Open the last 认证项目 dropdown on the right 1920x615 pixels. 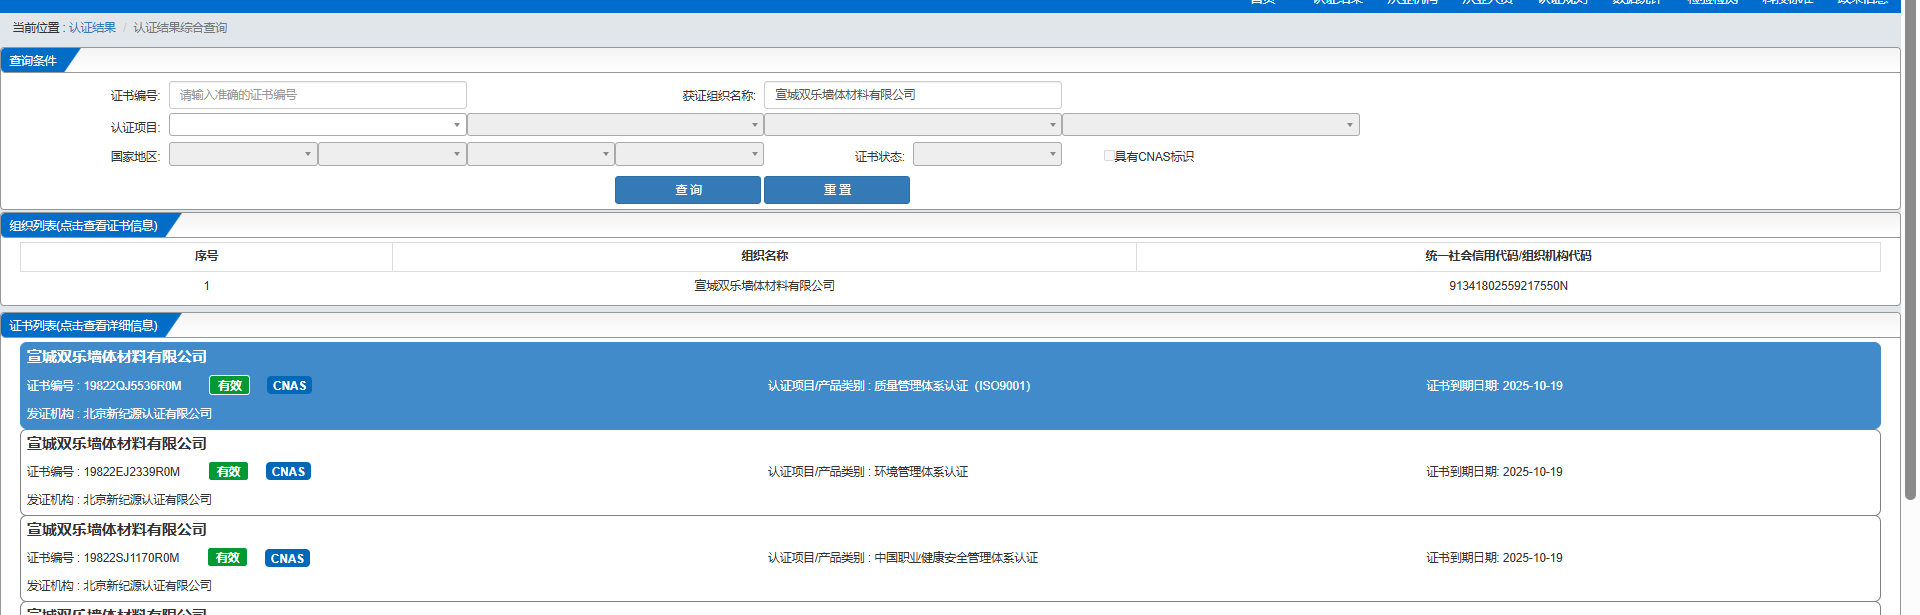pos(1210,125)
